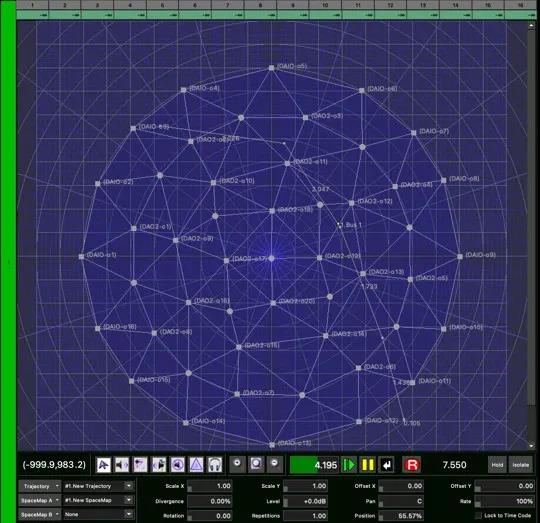Activate the headphones monitor tool
The image size is (540, 523).
tap(215, 465)
